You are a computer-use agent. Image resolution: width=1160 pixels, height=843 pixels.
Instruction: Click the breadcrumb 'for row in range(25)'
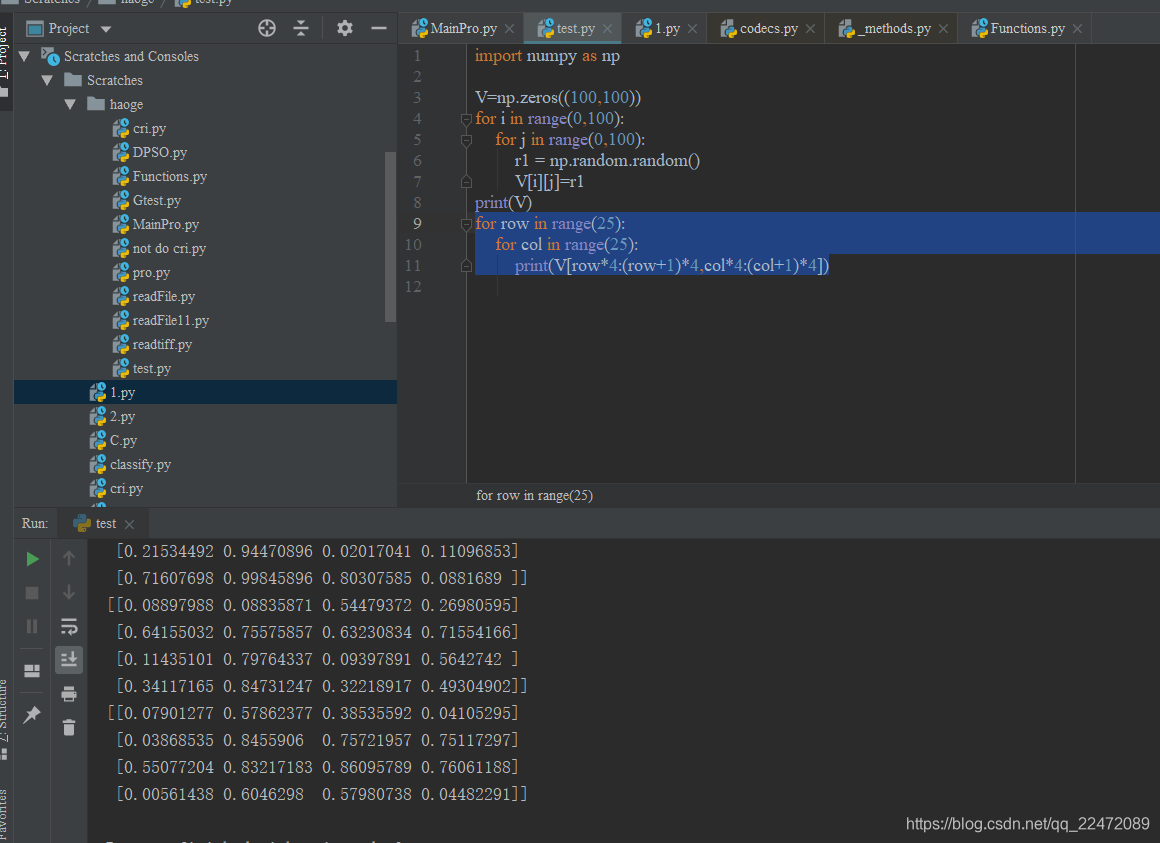click(534, 495)
